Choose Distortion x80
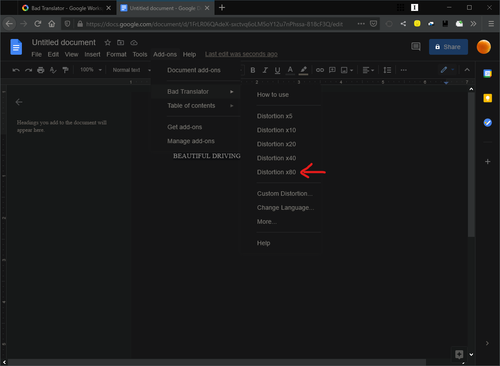Viewport: 500px width, 366px height. point(281,172)
